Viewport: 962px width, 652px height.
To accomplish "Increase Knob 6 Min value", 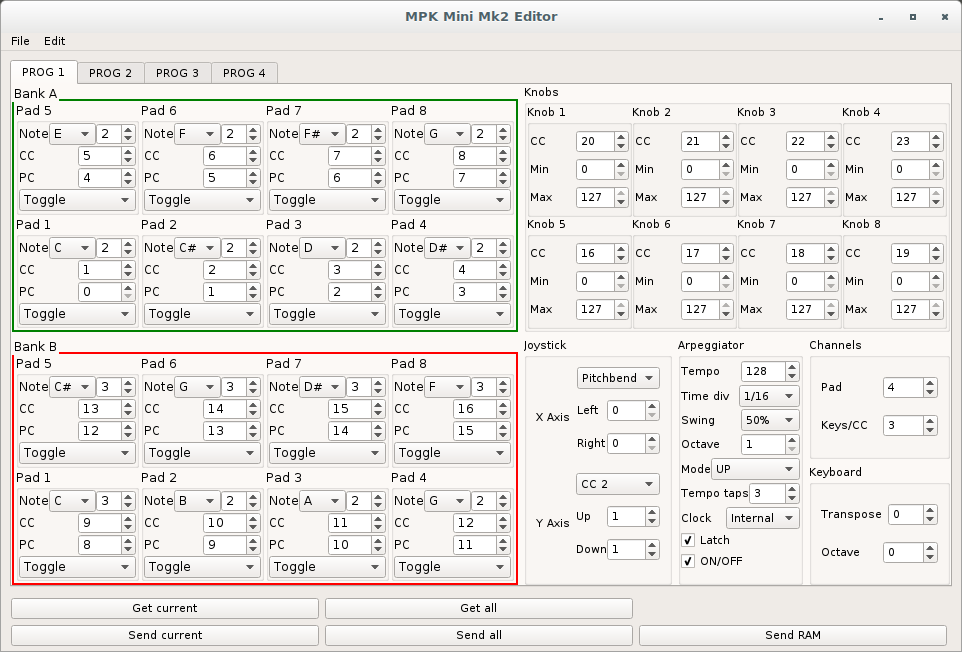I will tap(726, 277).
